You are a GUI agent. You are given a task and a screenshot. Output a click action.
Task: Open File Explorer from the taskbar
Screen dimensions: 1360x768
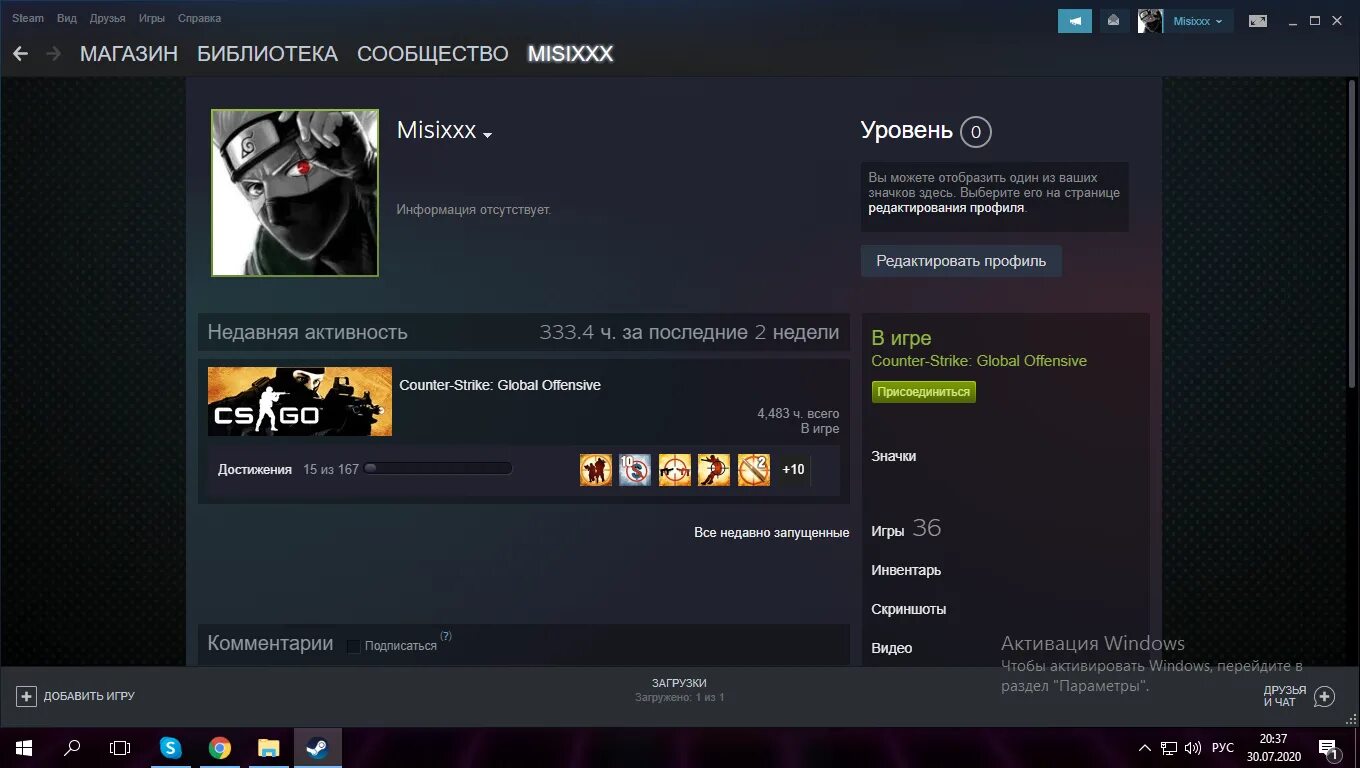(x=269, y=748)
